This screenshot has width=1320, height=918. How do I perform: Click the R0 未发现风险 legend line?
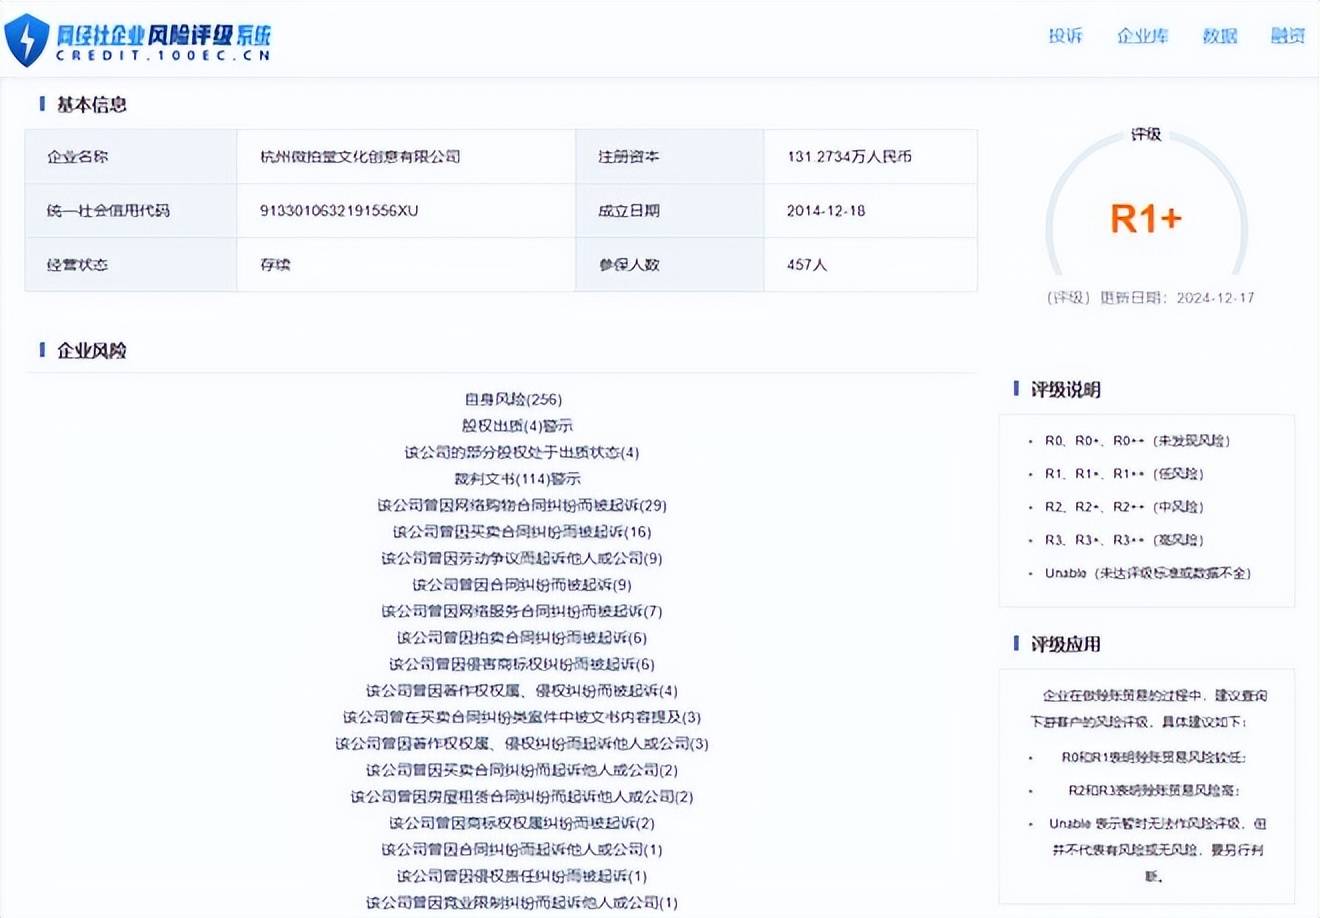tap(1137, 441)
